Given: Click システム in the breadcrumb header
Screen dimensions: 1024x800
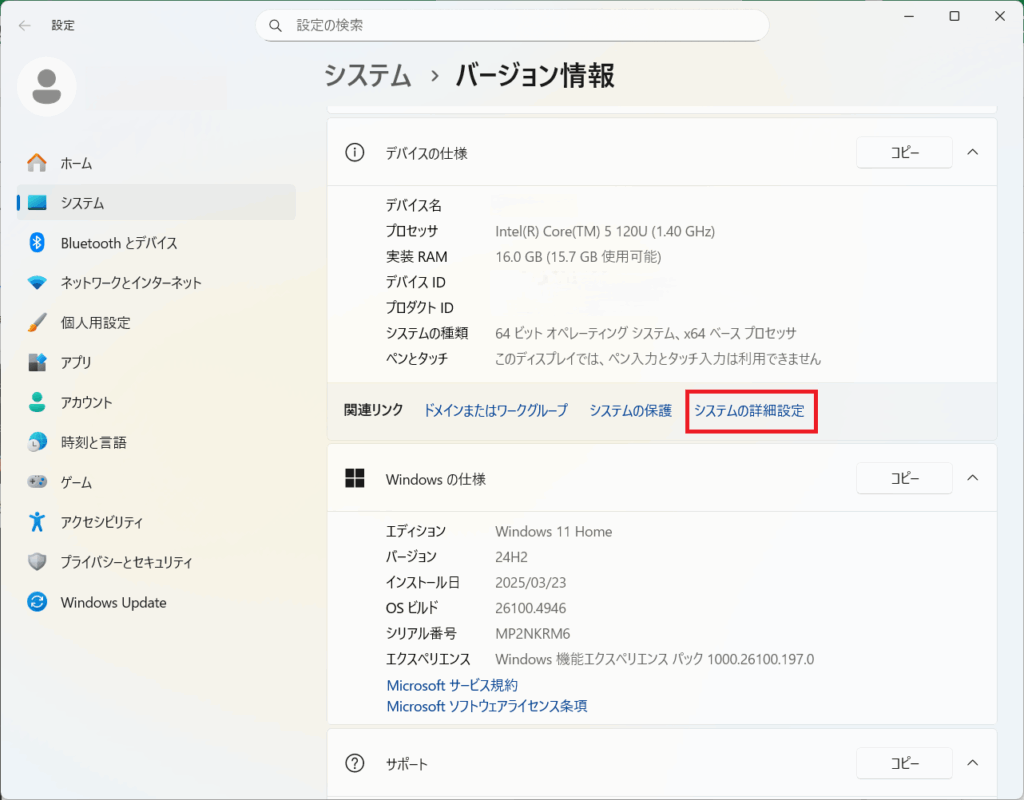Looking at the screenshot, I should [x=367, y=75].
